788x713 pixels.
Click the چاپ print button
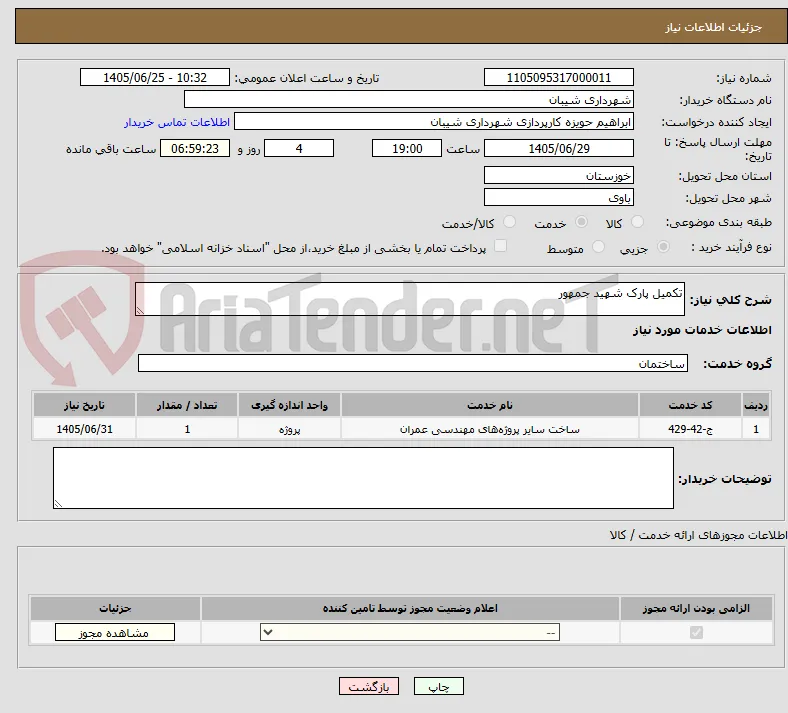(439, 687)
